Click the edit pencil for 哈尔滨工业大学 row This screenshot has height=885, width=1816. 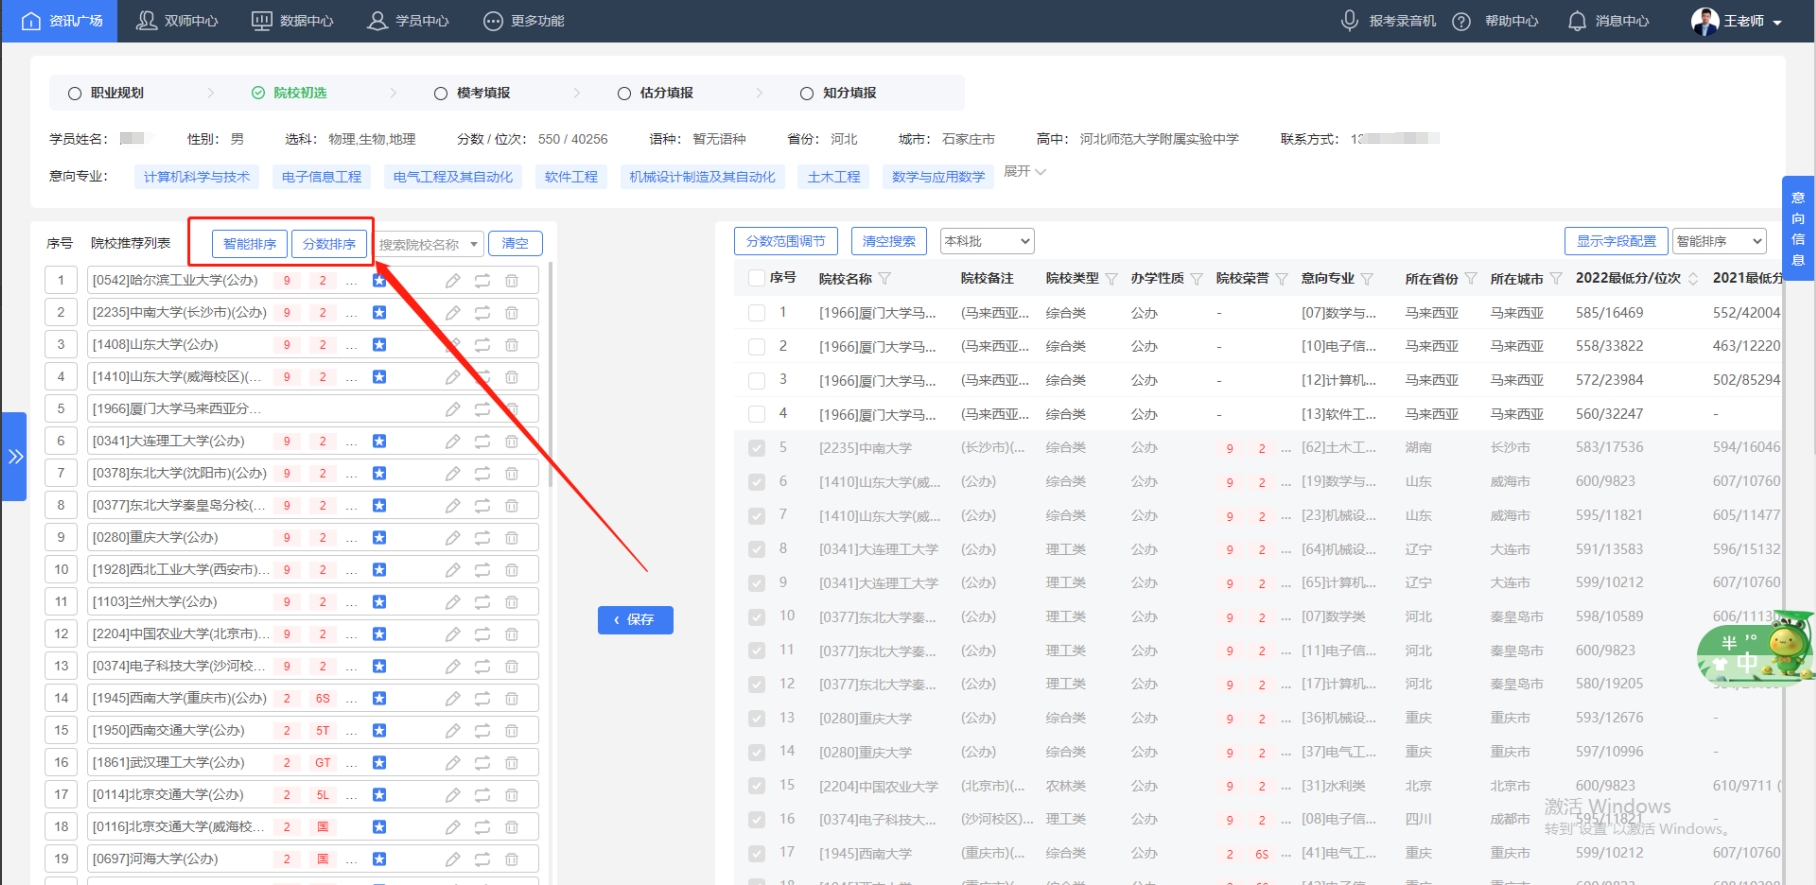[453, 281]
